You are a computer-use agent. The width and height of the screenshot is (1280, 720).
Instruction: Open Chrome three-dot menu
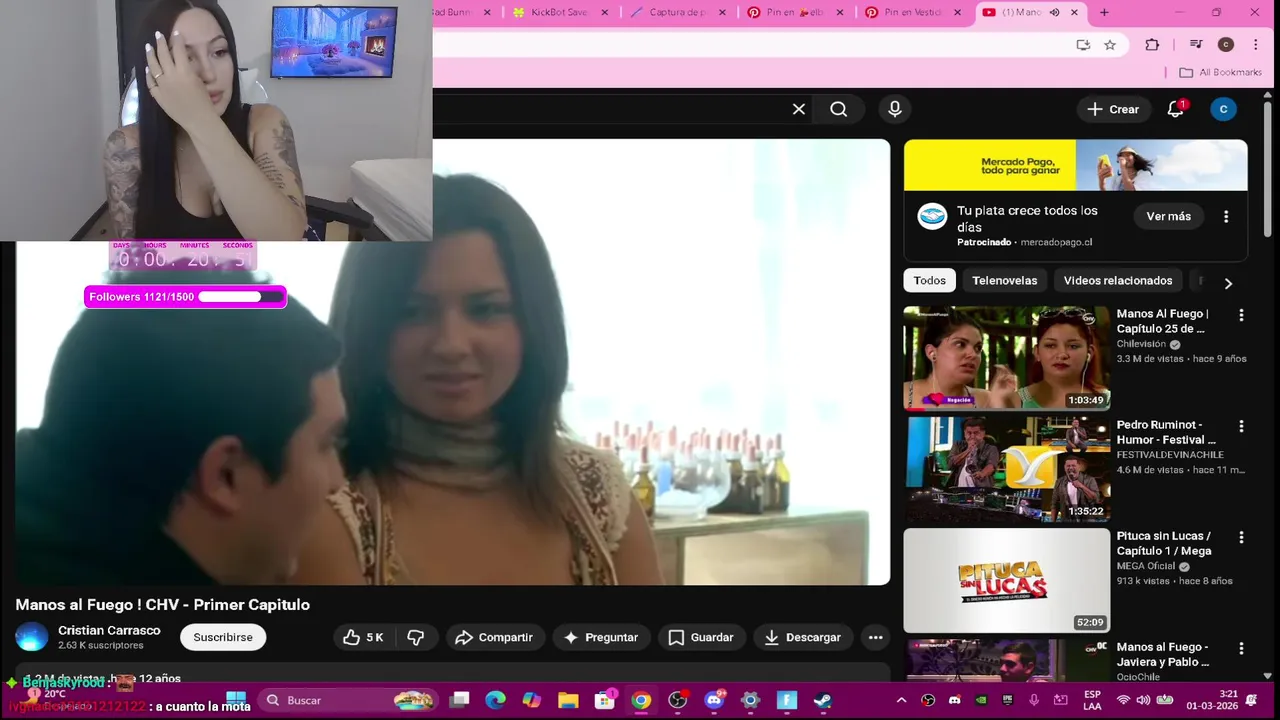click(x=1256, y=45)
